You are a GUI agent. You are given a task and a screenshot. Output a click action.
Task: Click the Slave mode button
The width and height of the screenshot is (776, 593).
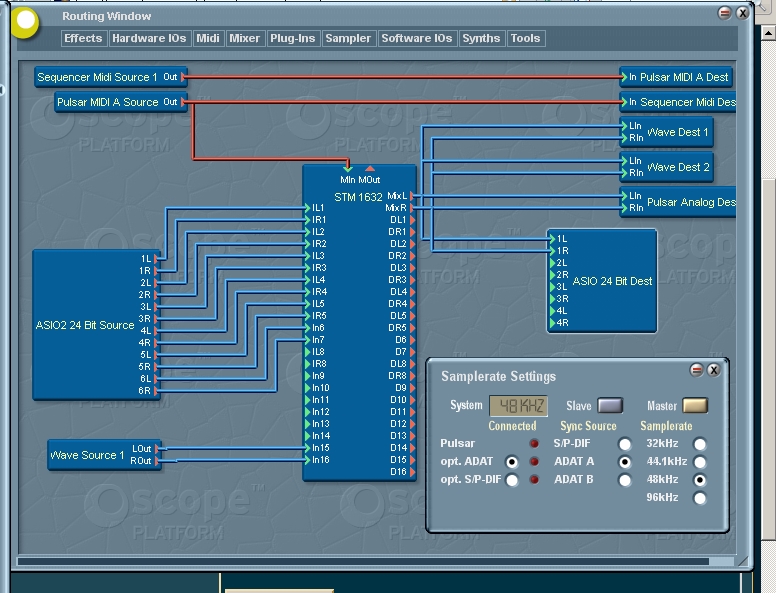pyautogui.click(x=610, y=406)
